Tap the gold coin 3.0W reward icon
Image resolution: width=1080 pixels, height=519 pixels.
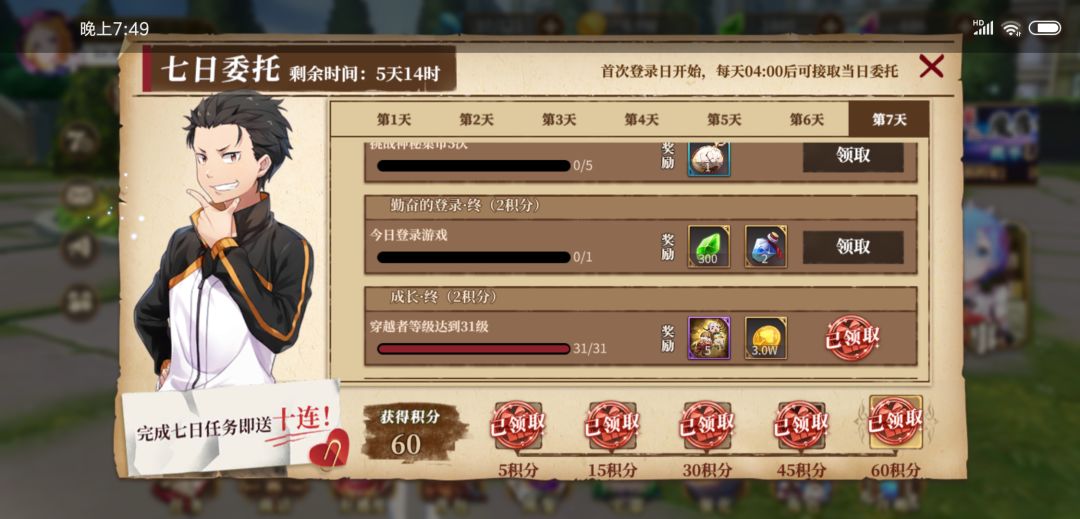click(766, 338)
